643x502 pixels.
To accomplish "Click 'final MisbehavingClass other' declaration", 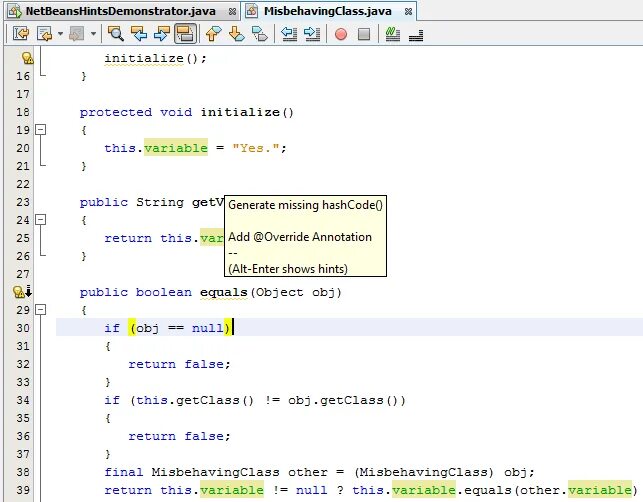I will tap(216, 472).
